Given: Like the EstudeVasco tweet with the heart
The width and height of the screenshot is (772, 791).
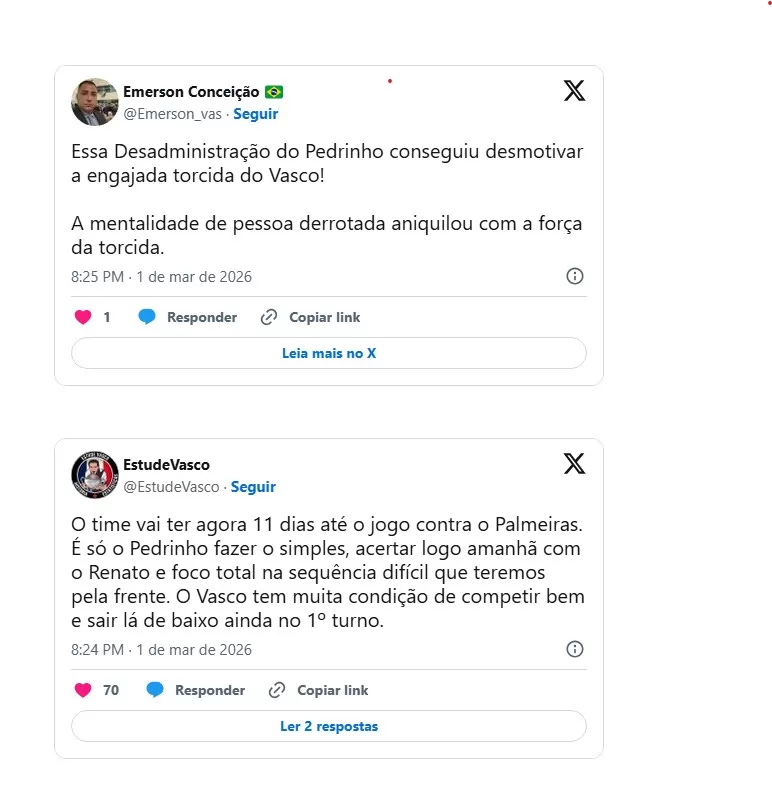Looking at the screenshot, I should tap(83, 690).
